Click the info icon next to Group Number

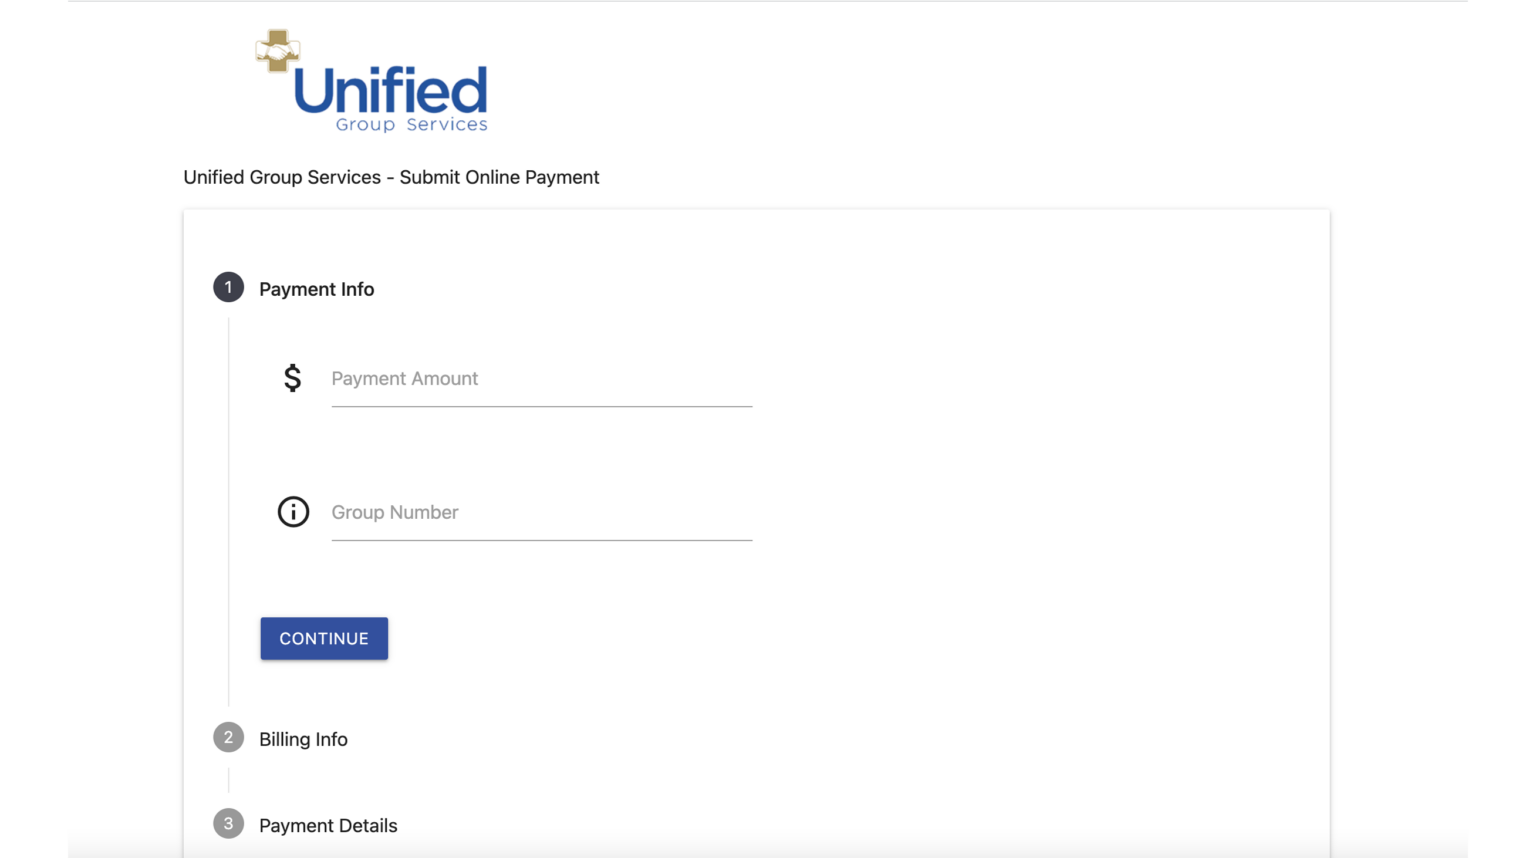click(x=292, y=512)
